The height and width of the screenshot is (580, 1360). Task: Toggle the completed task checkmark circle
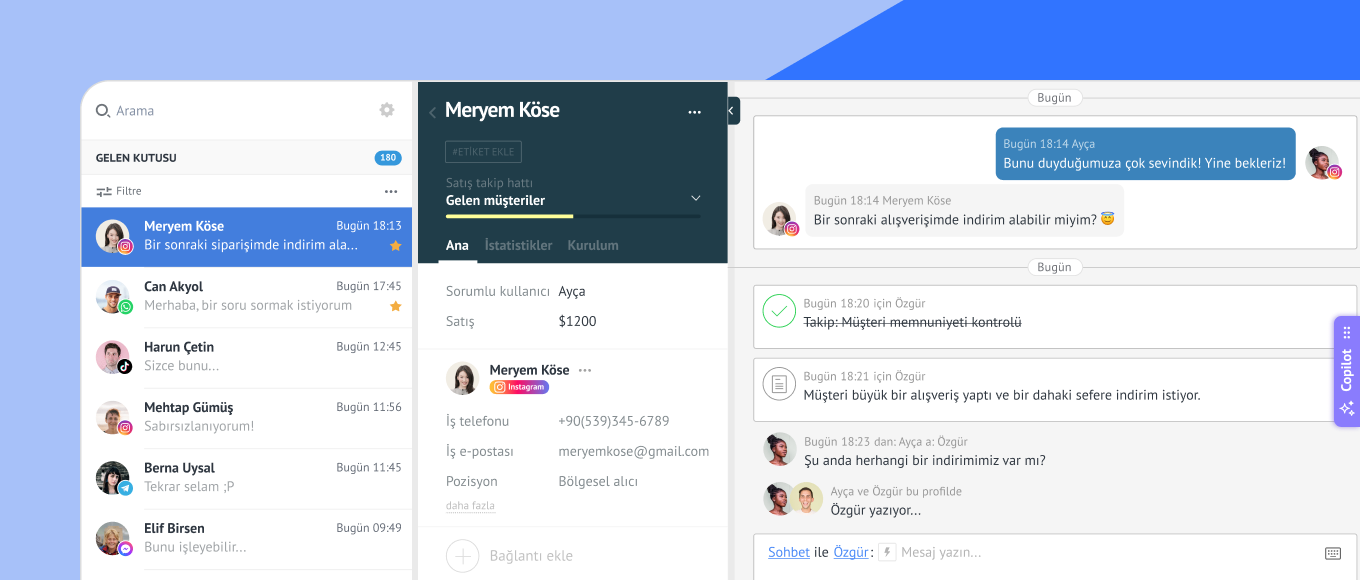click(779, 311)
